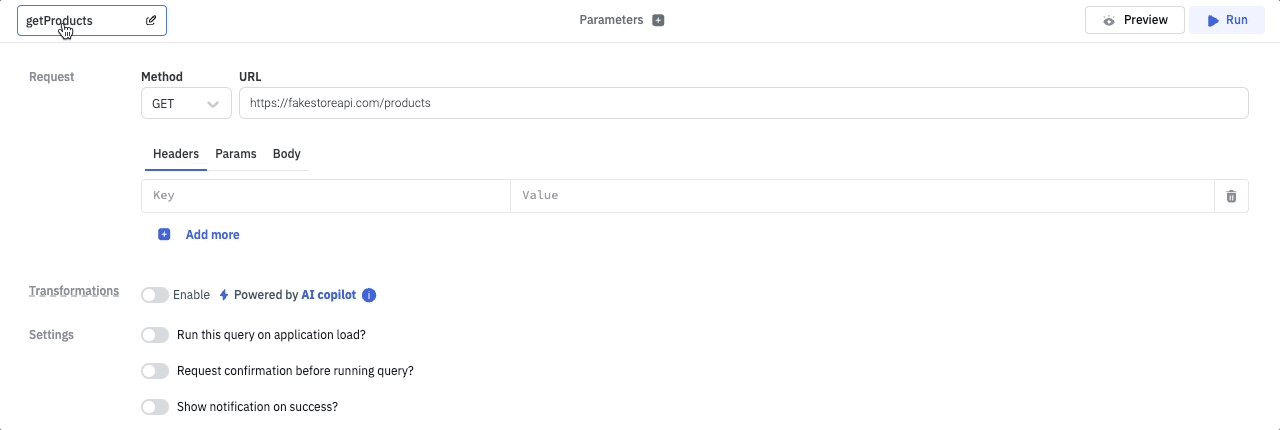Screen dimensions: 1280x430
Task: Click the plus icon next to Parameters
Action: (x=658, y=20)
